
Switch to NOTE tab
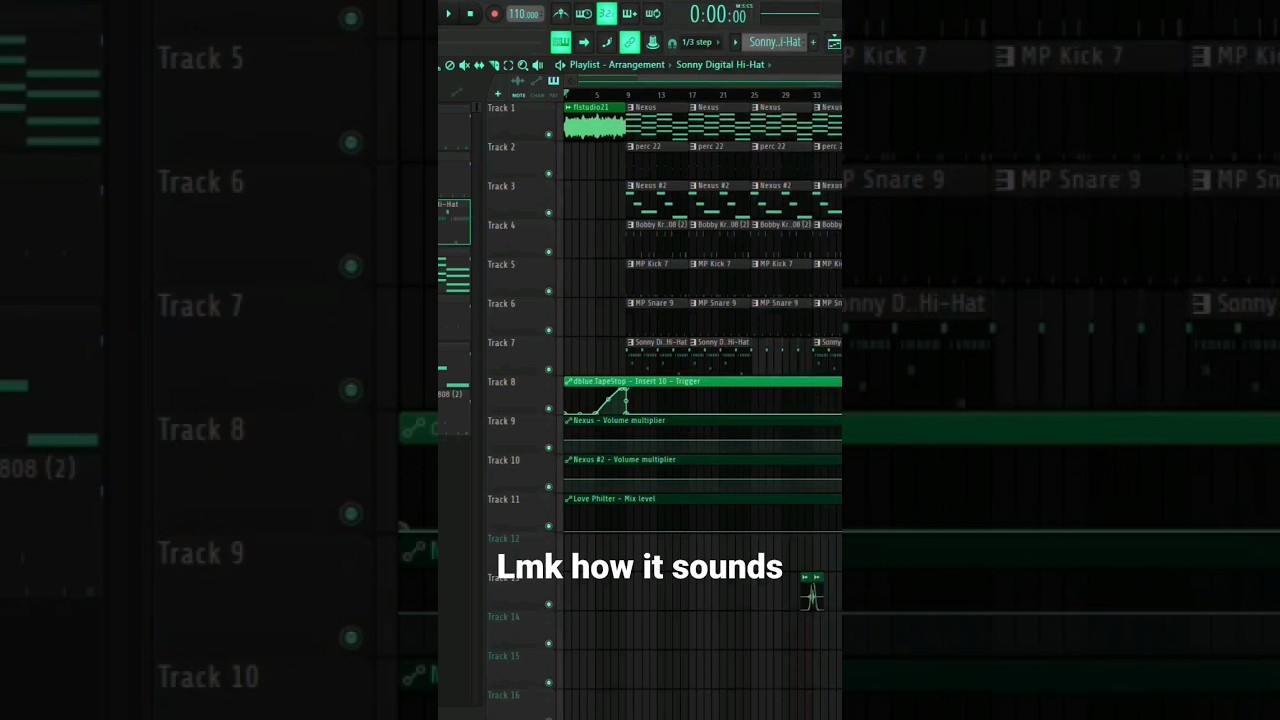click(519, 95)
